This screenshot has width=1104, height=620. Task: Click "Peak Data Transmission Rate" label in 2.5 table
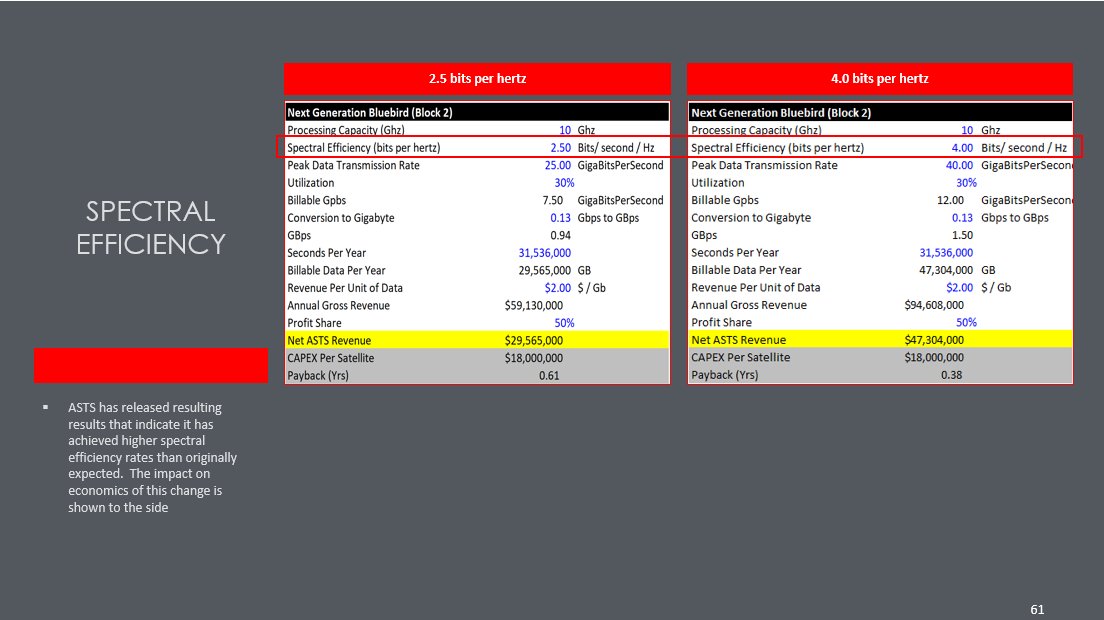[x=353, y=165]
